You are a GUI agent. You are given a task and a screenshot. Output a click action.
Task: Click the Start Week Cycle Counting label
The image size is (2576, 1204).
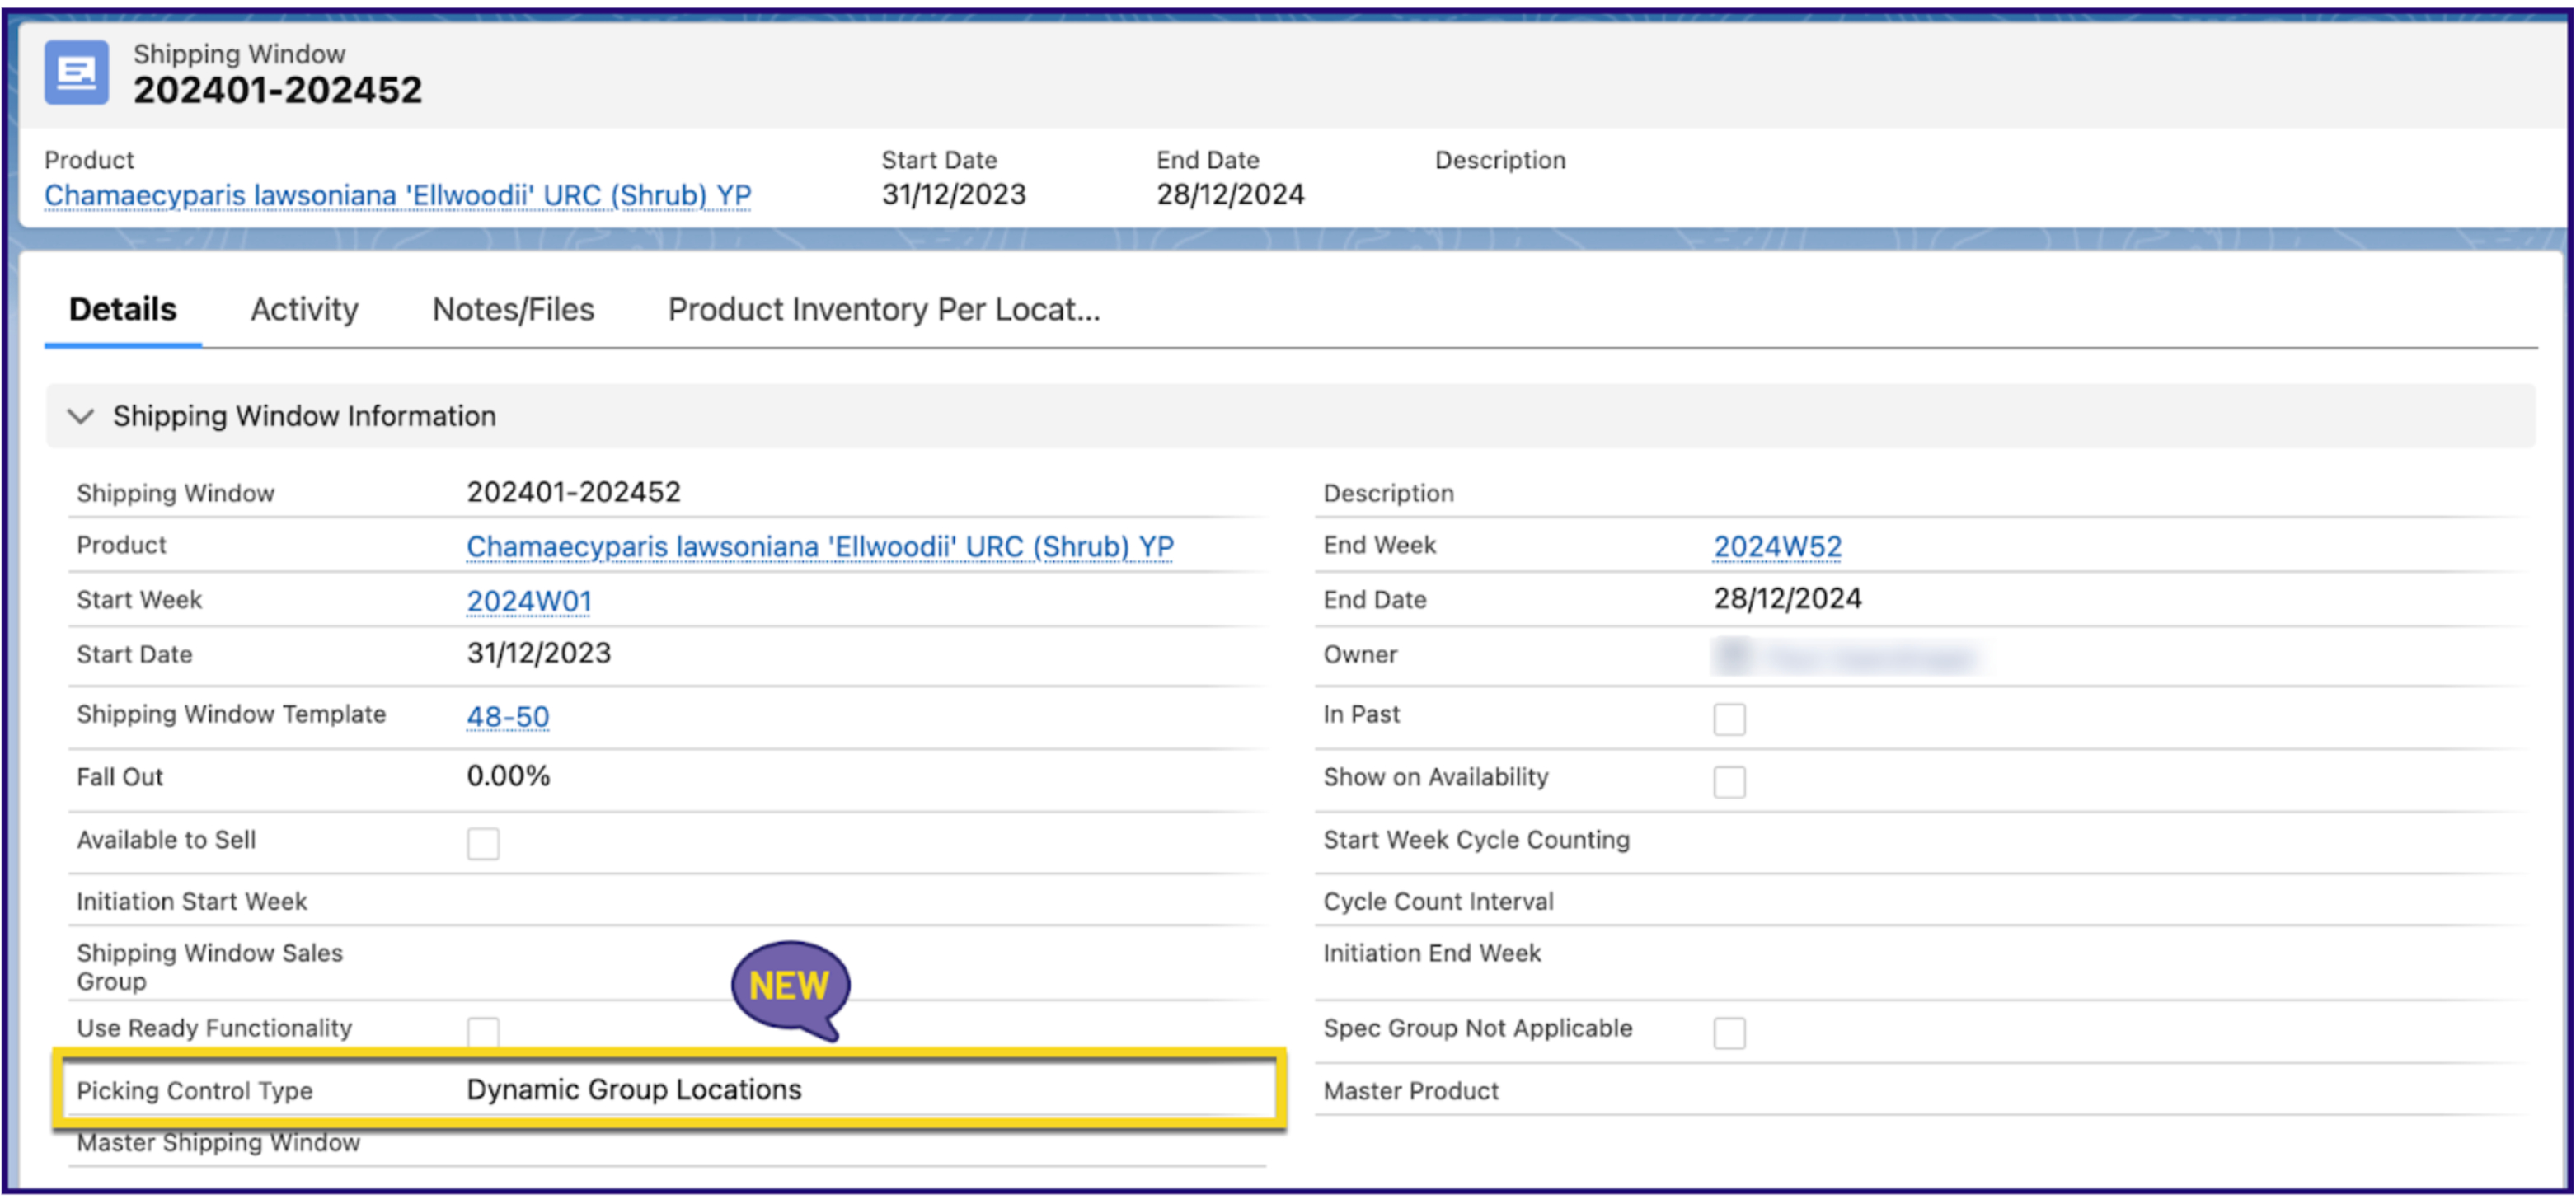[x=1476, y=840]
